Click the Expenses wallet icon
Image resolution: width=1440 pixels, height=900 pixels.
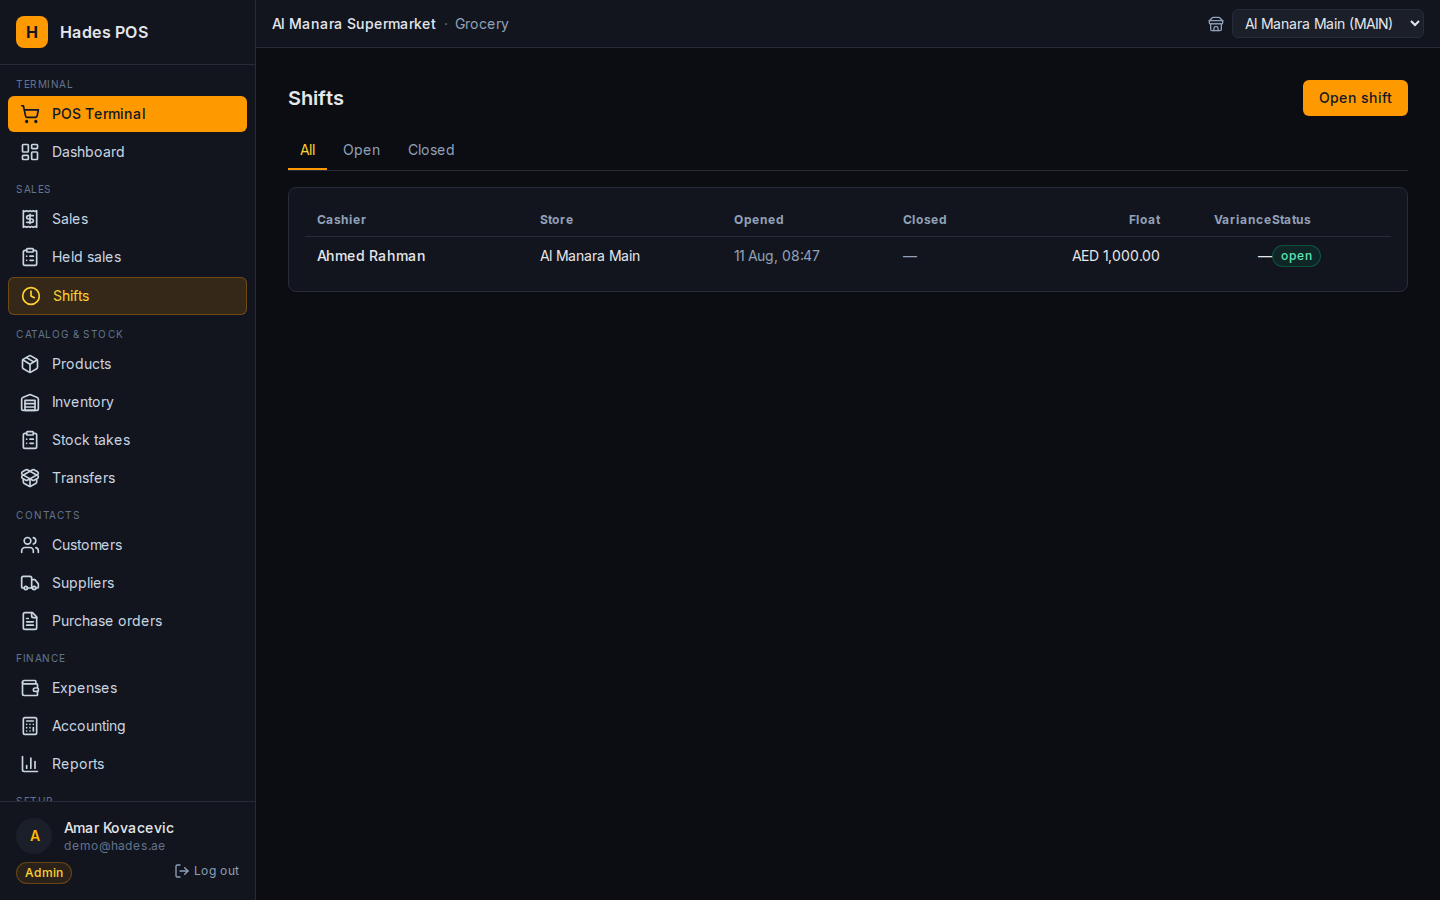pyautogui.click(x=30, y=688)
